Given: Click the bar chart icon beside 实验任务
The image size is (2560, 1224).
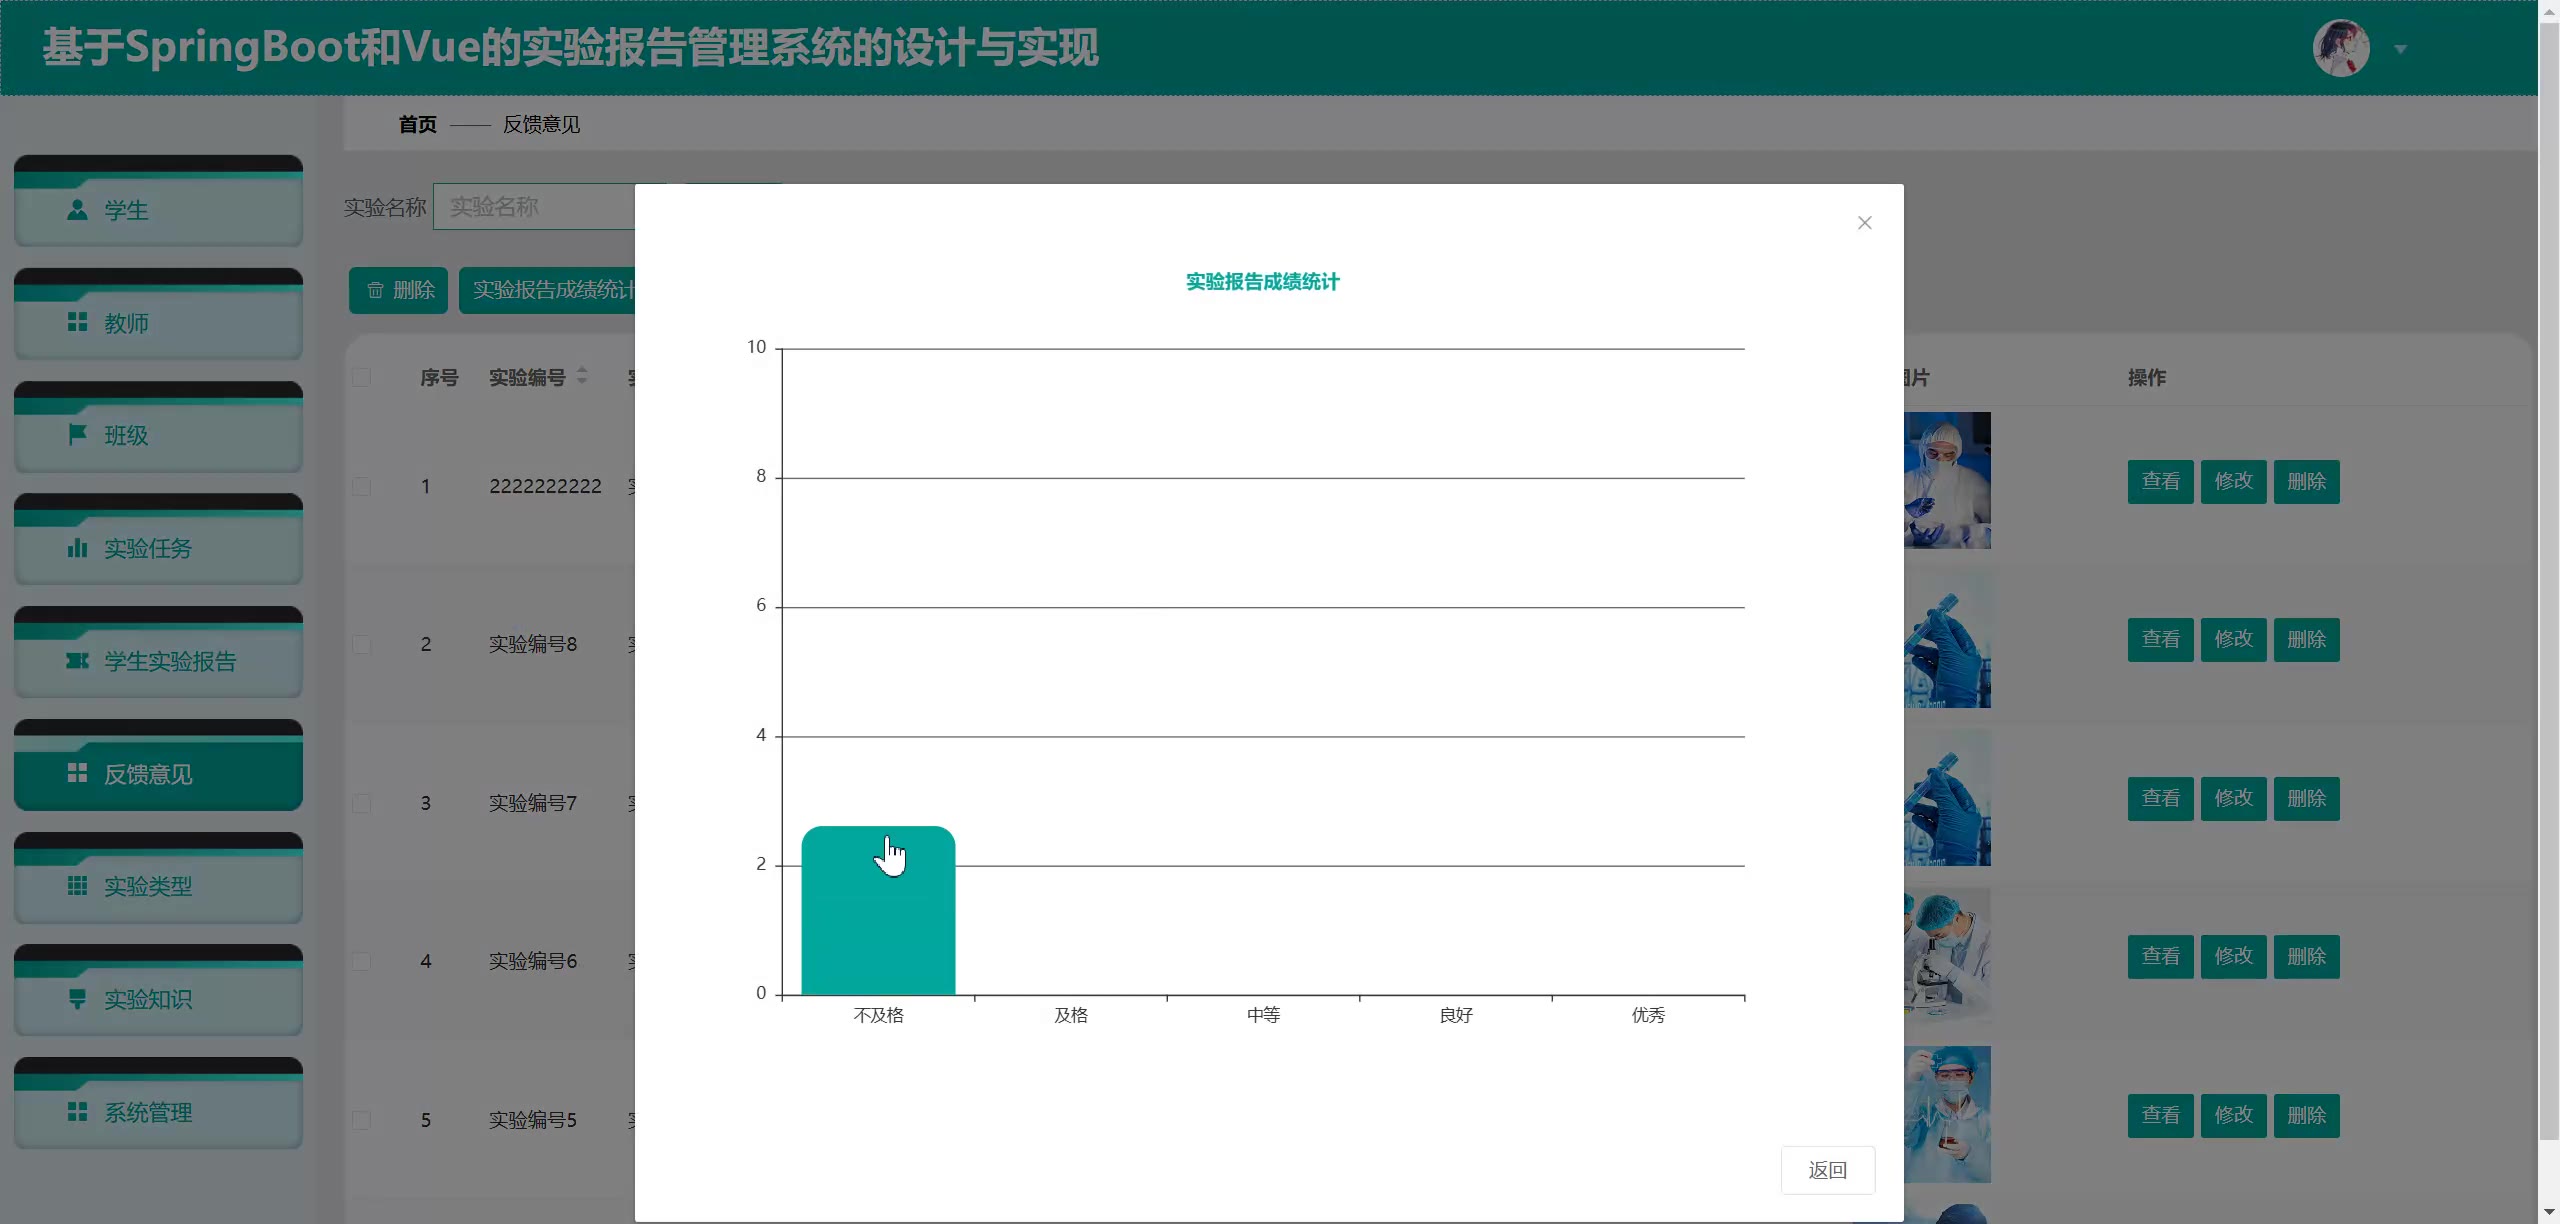Looking at the screenshot, I should pos(77,548).
